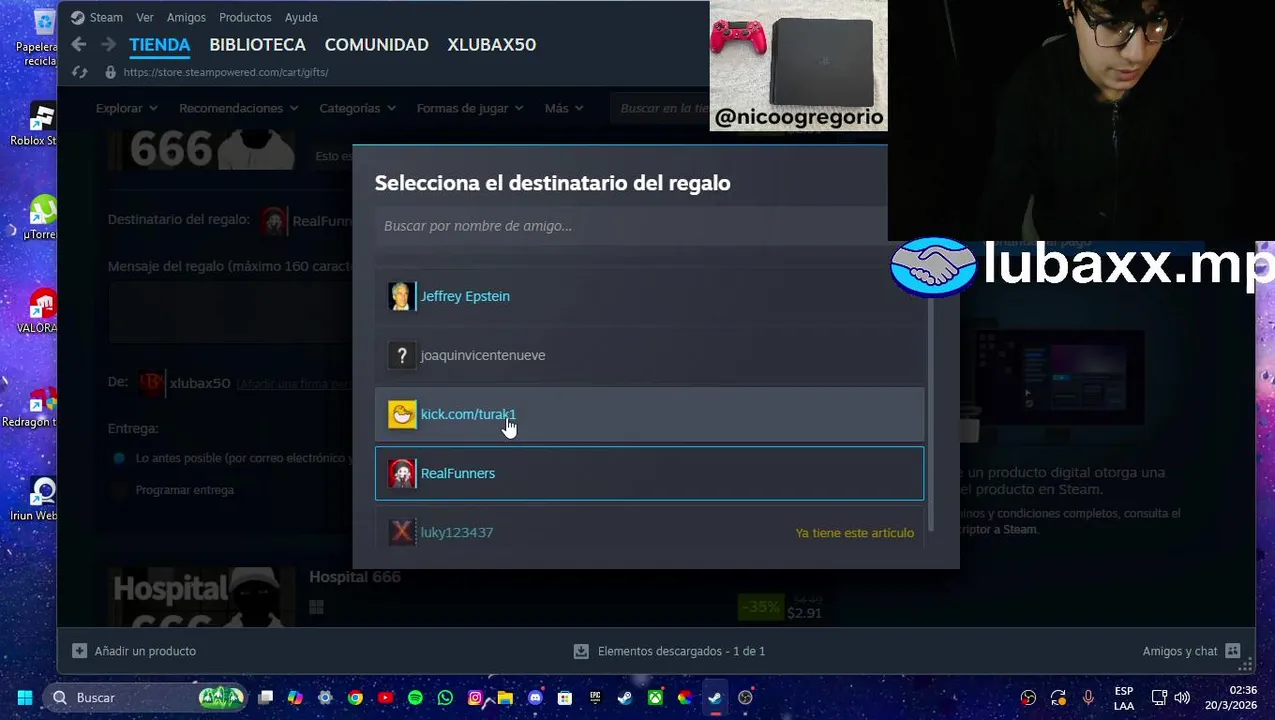Open Instagram from the taskbar

point(475,698)
